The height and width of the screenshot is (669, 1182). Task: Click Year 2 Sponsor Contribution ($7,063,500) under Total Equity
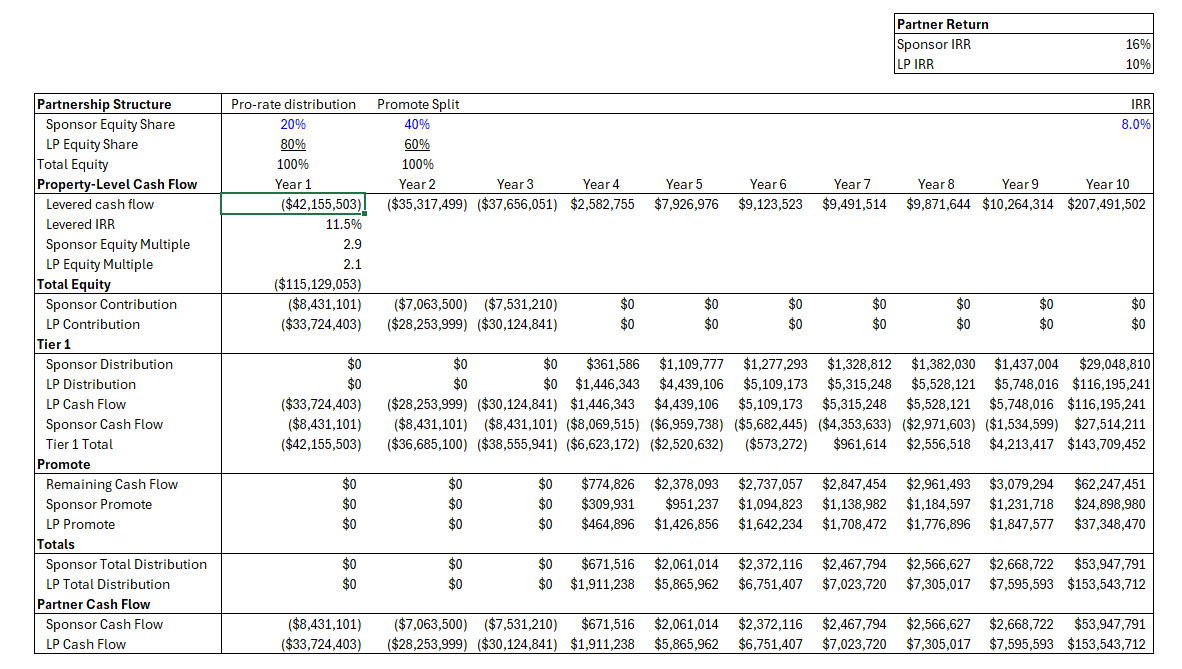click(x=430, y=305)
